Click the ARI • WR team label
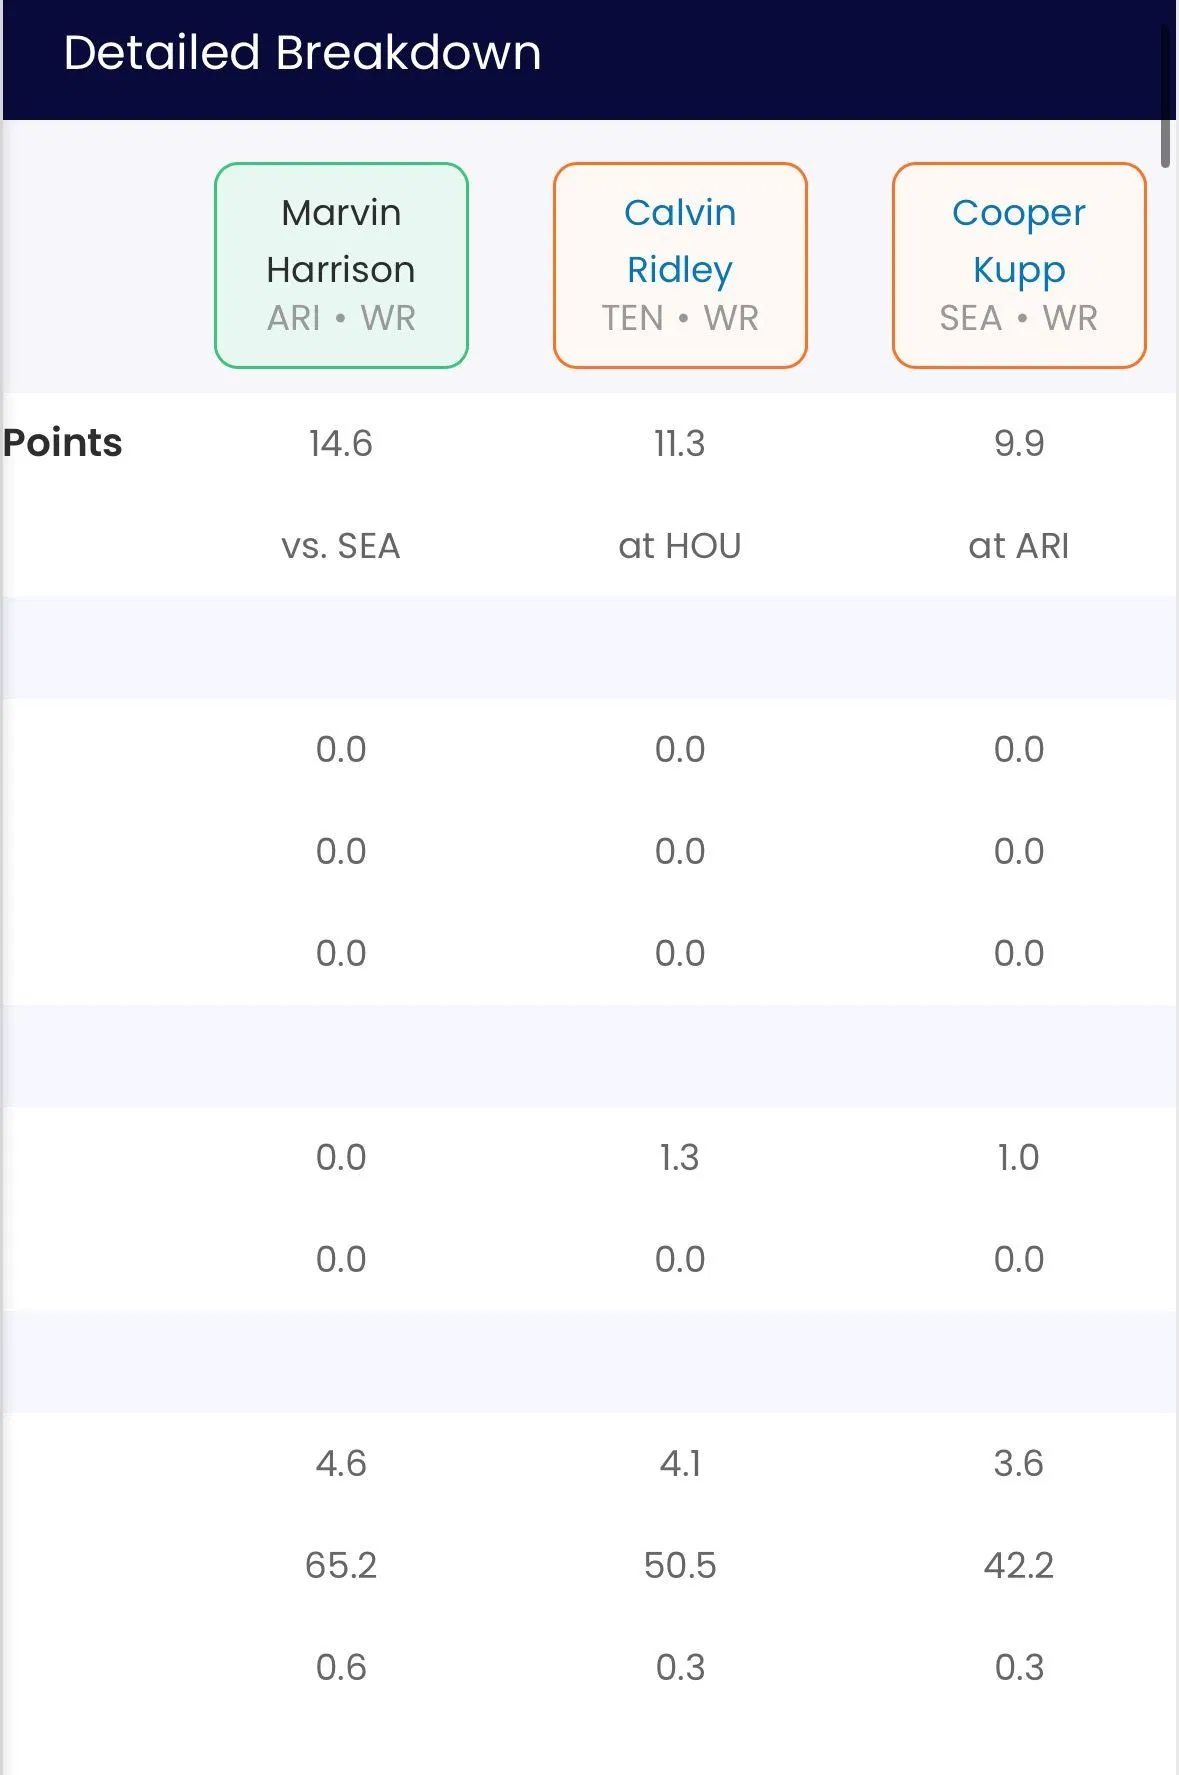 [x=341, y=318]
